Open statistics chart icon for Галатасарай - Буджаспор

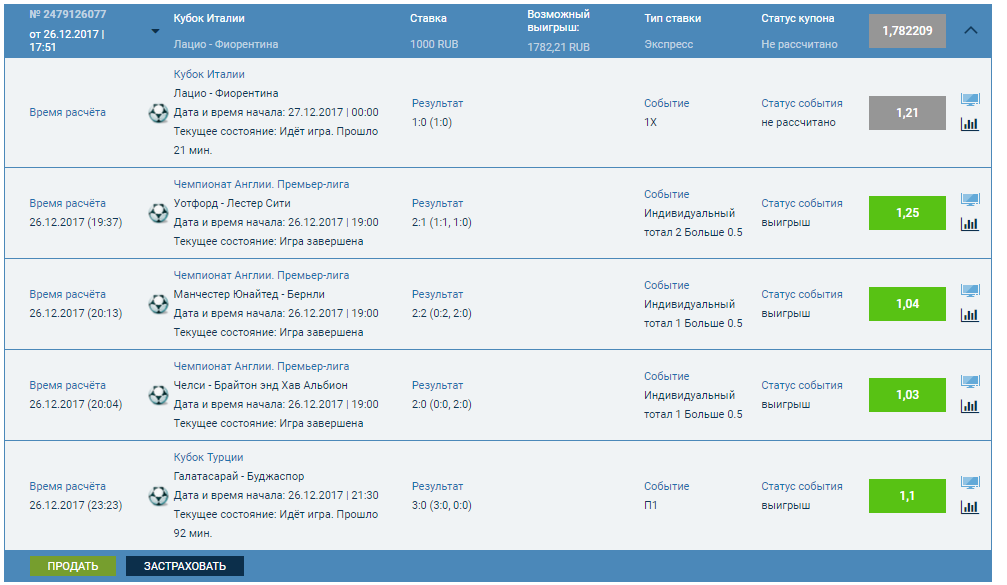(x=970, y=507)
